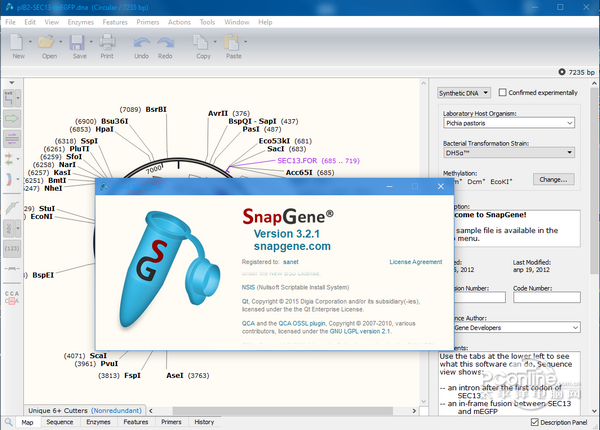
Task: Open the Bacterial Transformation Strain dropdown
Action: 508,152
